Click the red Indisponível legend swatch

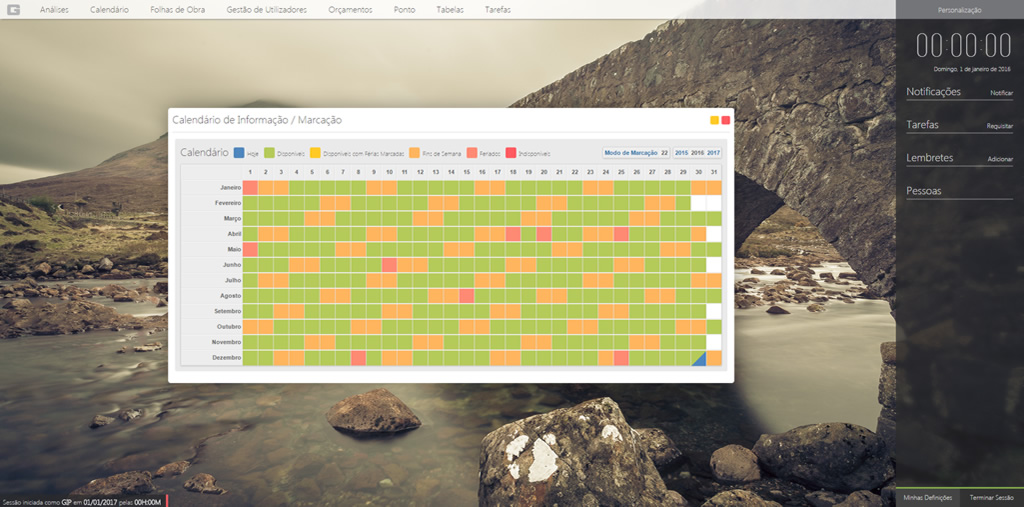tap(510, 153)
